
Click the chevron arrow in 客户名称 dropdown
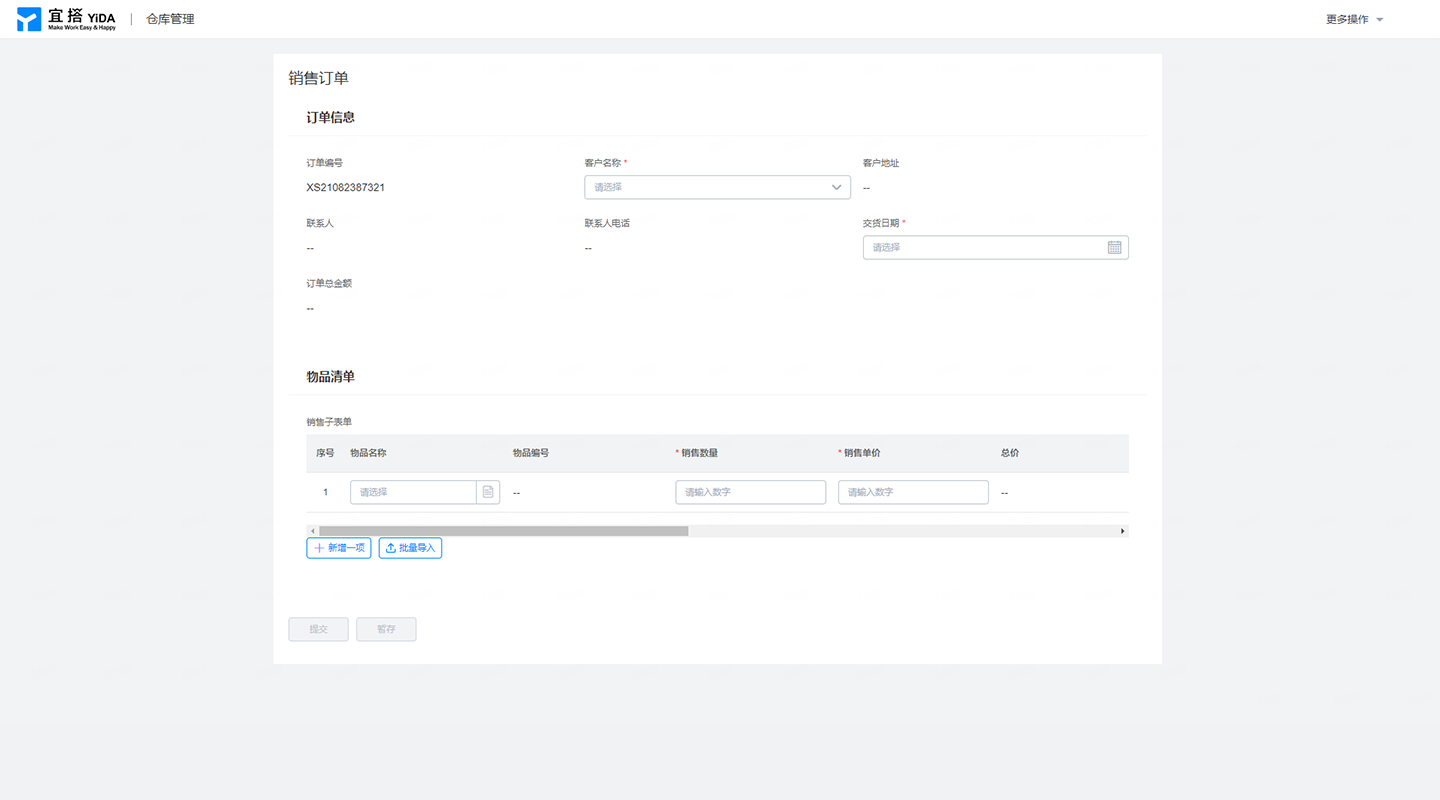pyautogui.click(x=836, y=187)
